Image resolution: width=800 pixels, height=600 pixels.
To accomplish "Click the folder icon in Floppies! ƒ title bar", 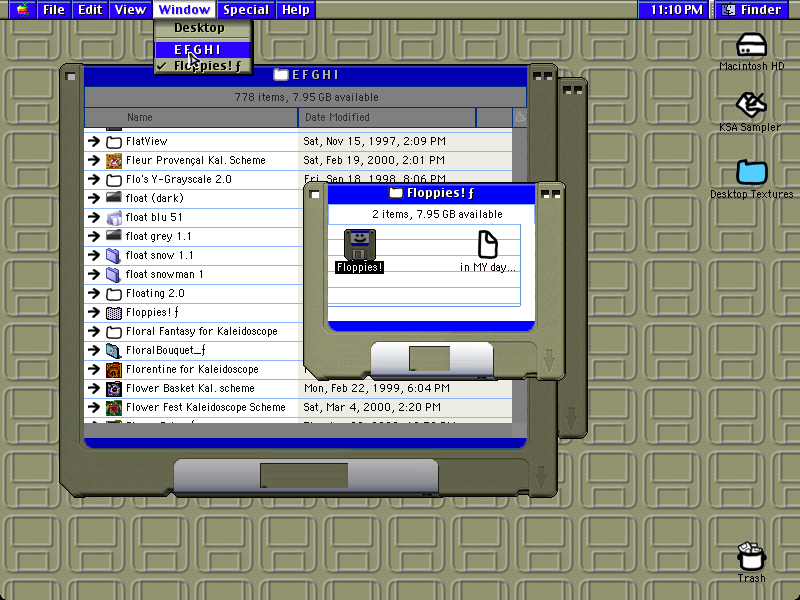I will (396, 193).
